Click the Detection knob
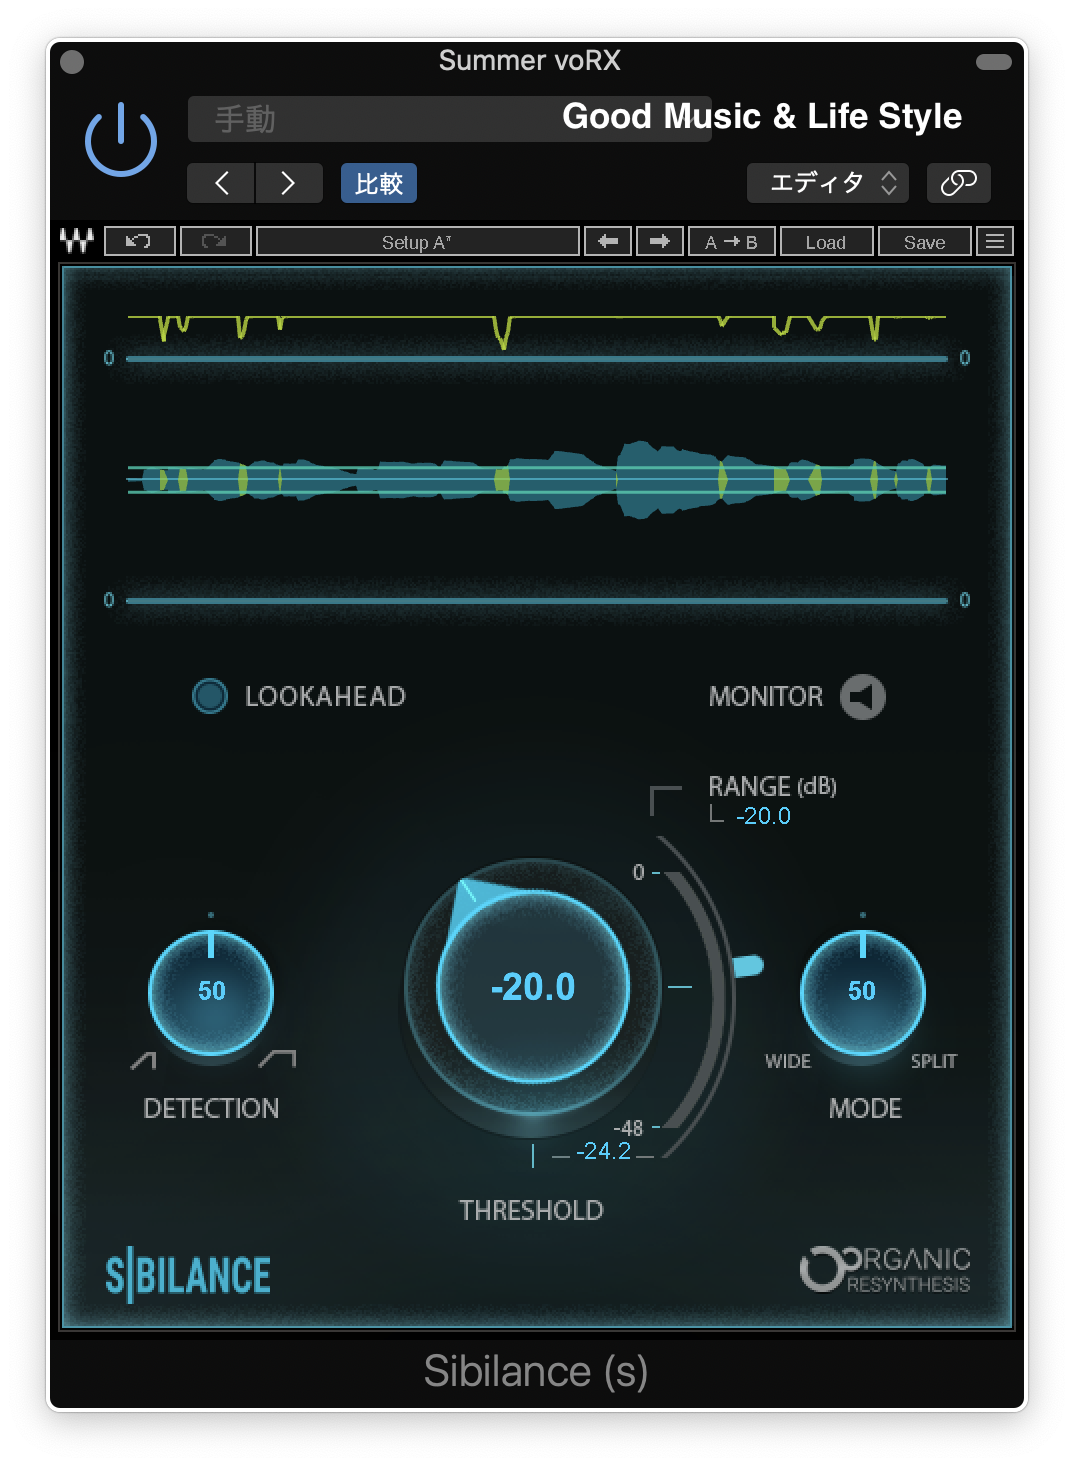 pos(211,992)
